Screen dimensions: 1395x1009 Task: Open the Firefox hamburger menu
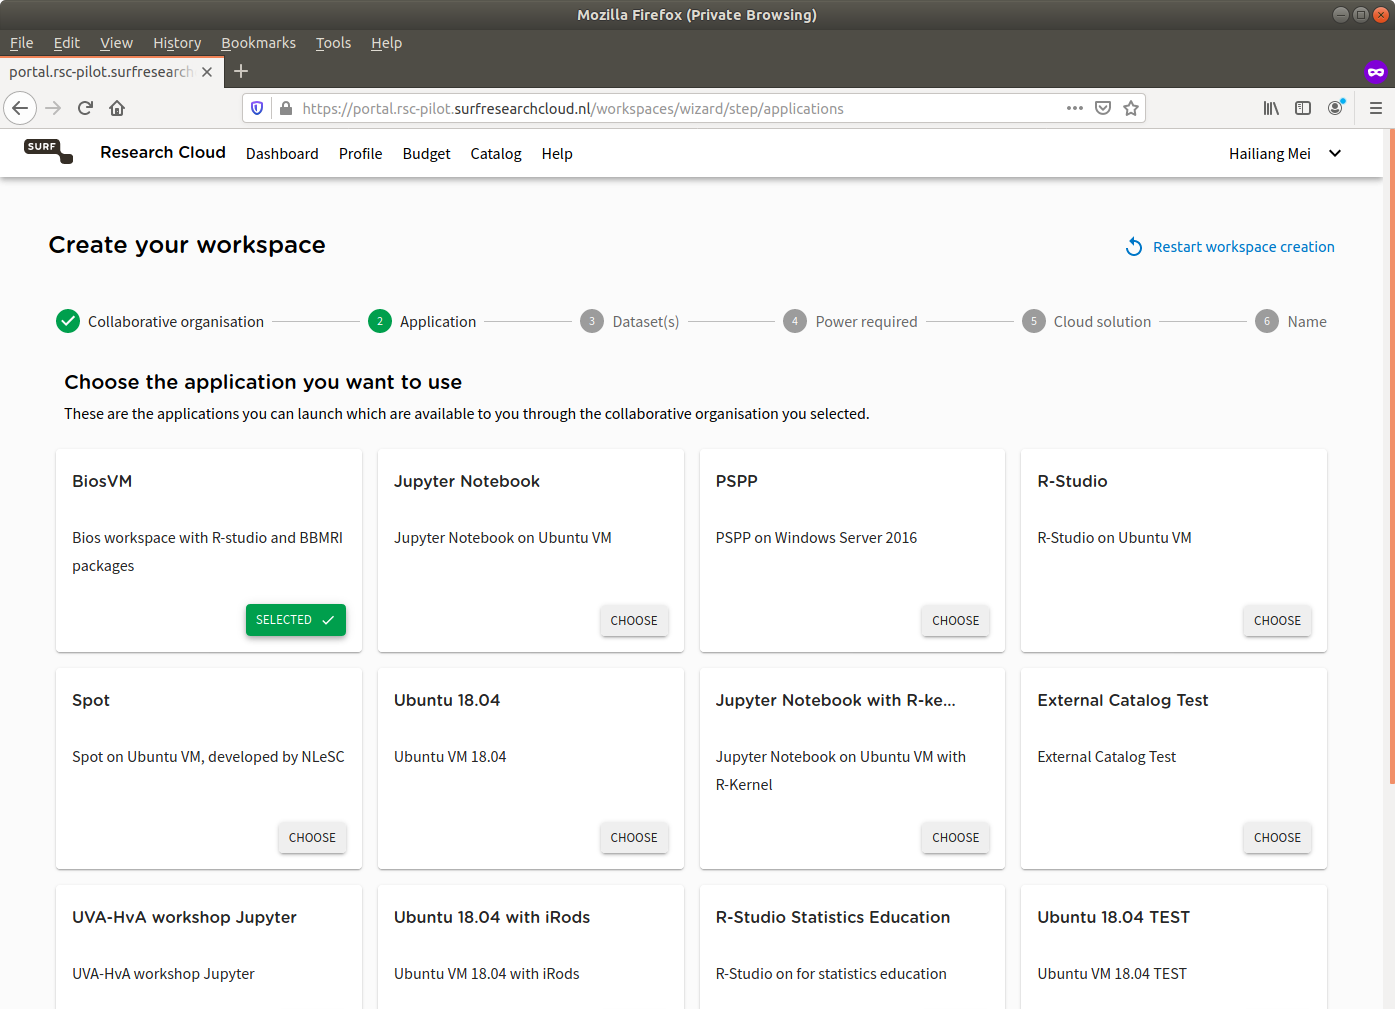click(1376, 108)
